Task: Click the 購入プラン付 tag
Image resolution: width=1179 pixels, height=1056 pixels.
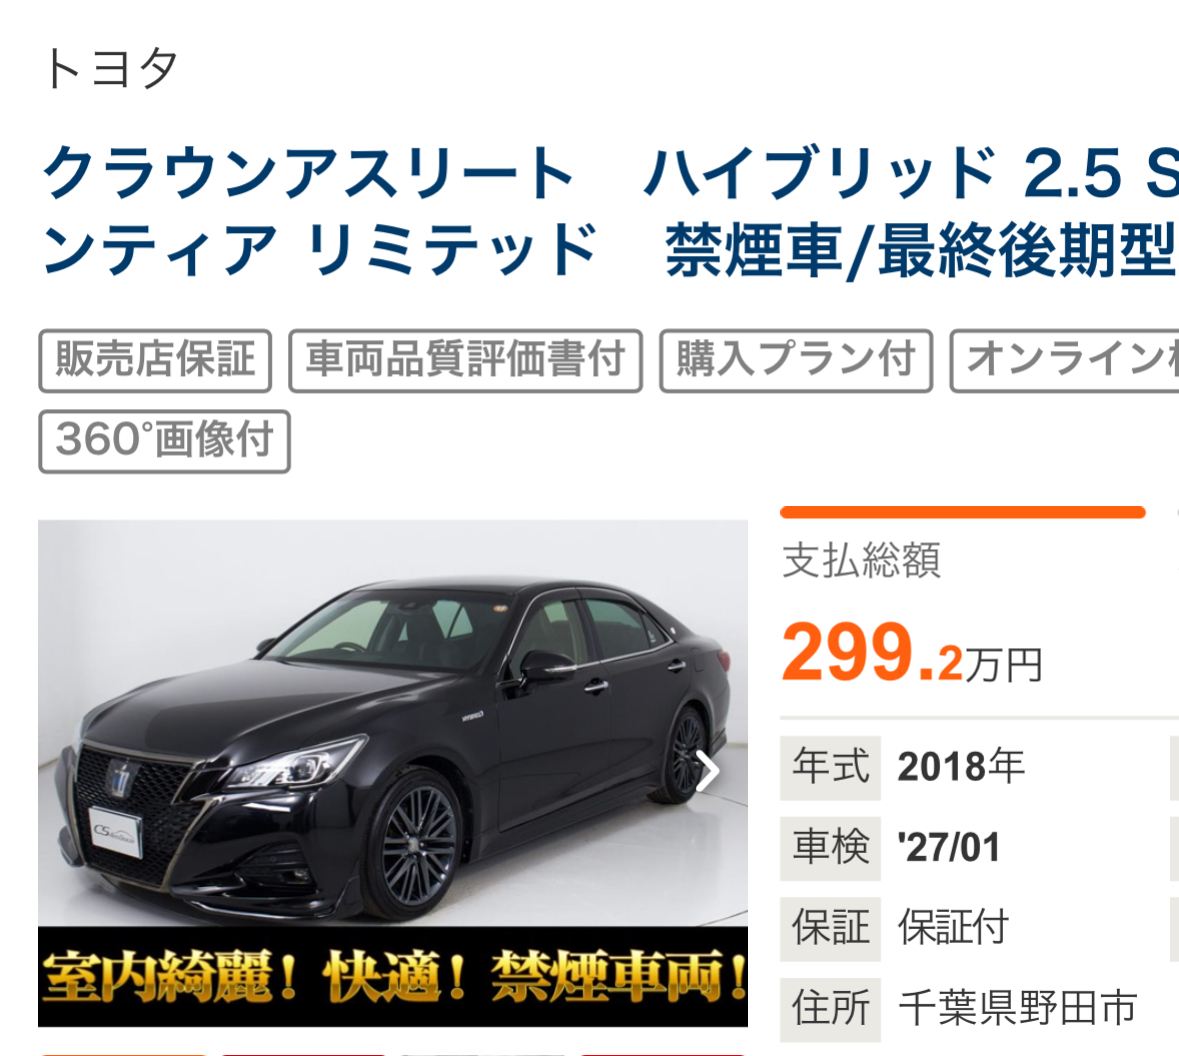Action: point(796,360)
